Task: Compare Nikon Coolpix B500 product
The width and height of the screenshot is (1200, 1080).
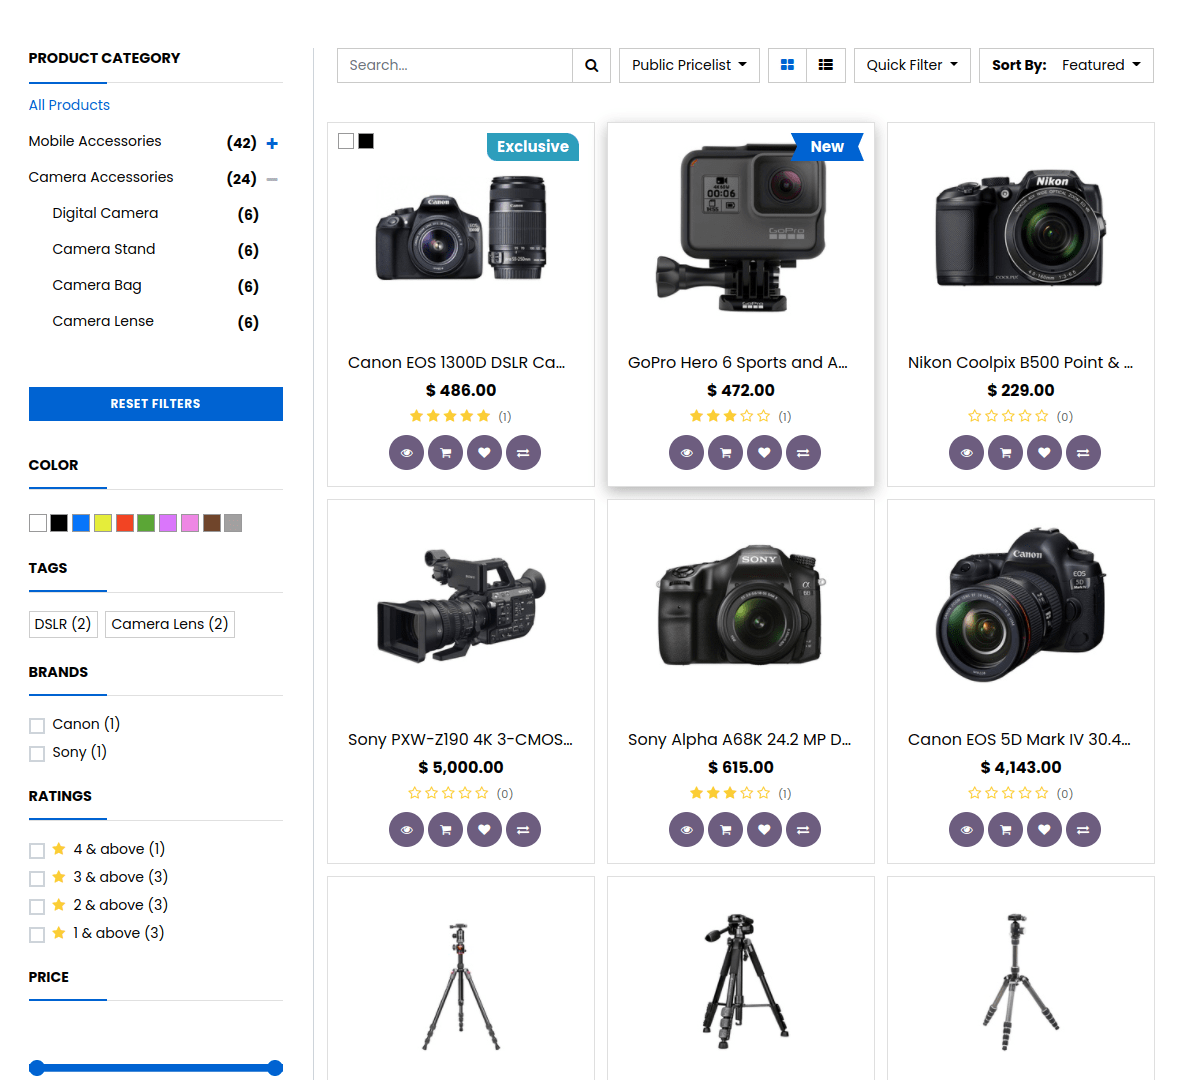Action: pyautogui.click(x=1083, y=452)
